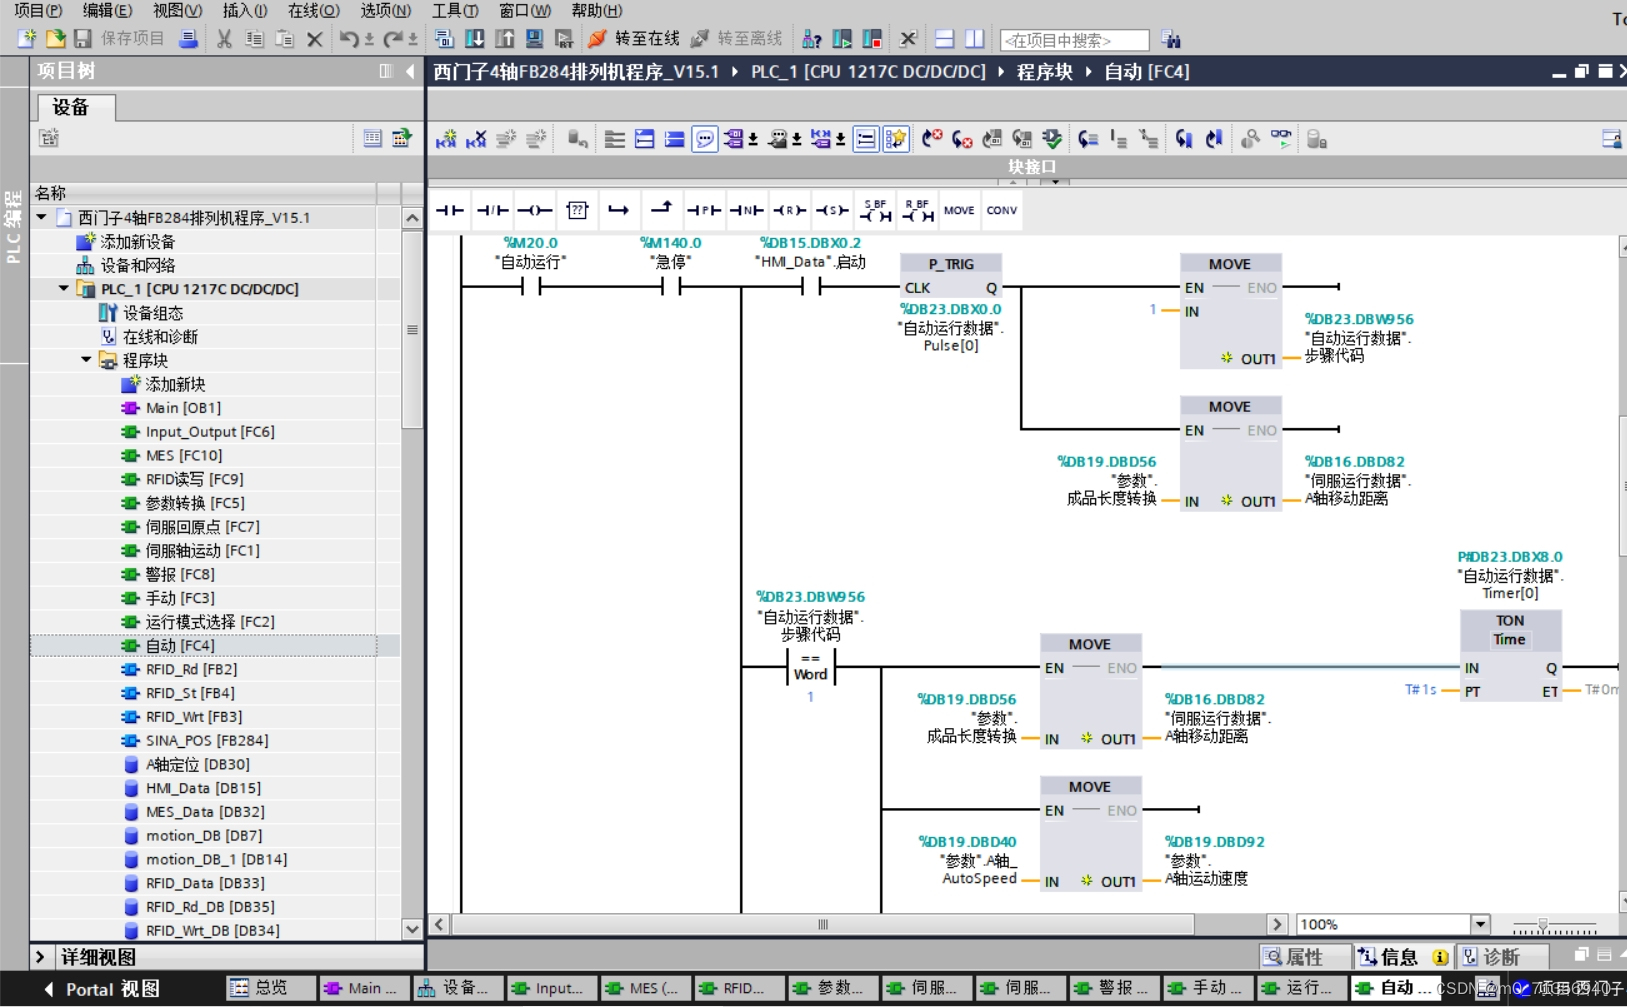This screenshot has height=1007, width=1627.
Task: Open the 属性 properties tab
Action: pos(1304,957)
